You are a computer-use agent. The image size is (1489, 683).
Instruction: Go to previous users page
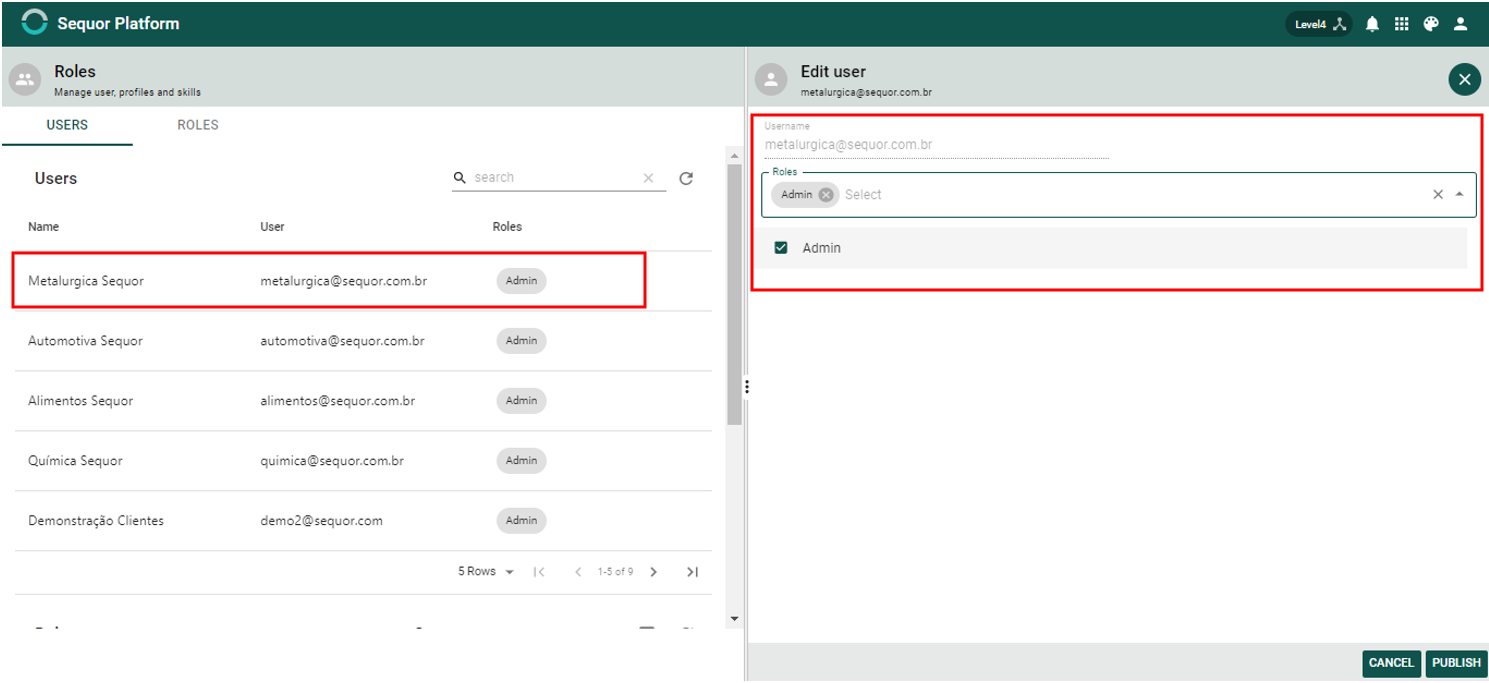tap(577, 572)
